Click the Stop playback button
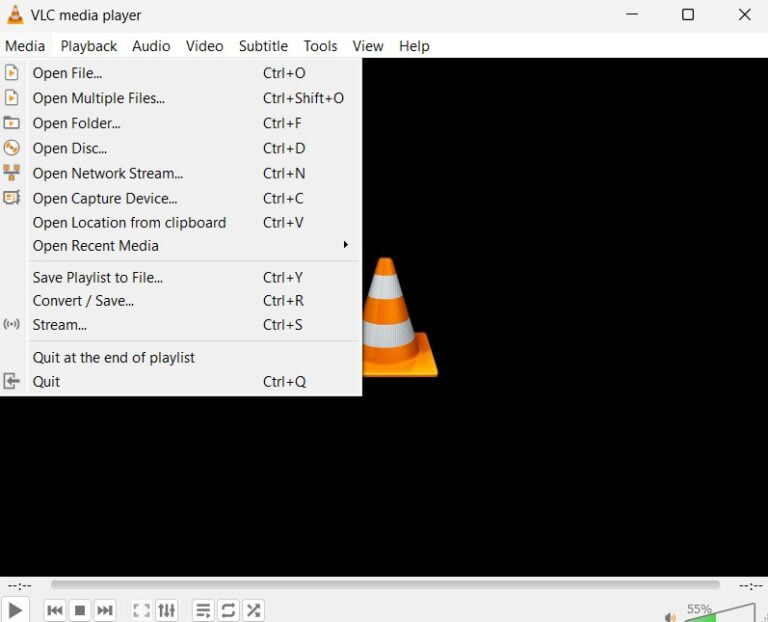The height and width of the screenshot is (622, 768). click(80, 610)
